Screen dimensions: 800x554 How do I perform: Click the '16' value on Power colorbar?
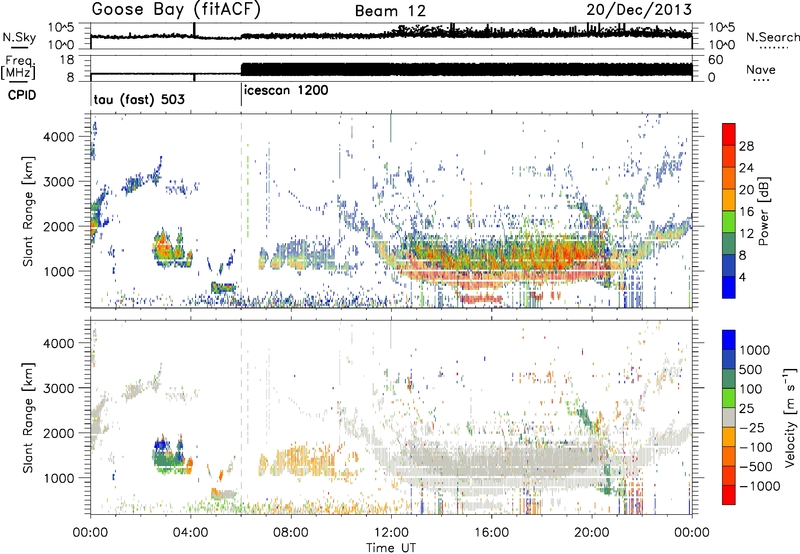[x=746, y=212]
